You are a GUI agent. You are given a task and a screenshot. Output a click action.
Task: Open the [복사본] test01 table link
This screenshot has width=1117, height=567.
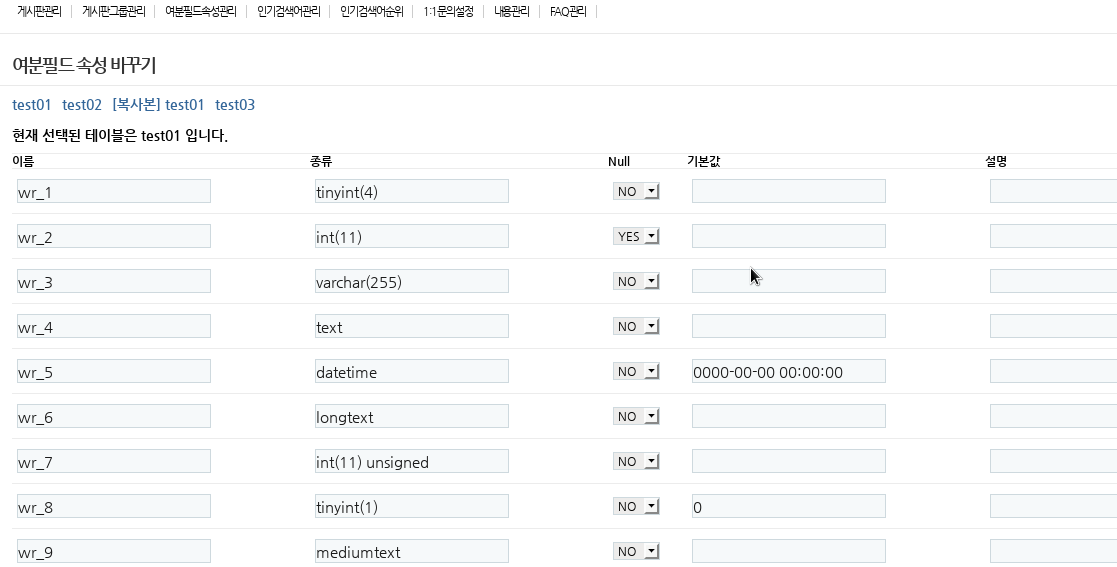pyautogui.click(x=158, y=105)
